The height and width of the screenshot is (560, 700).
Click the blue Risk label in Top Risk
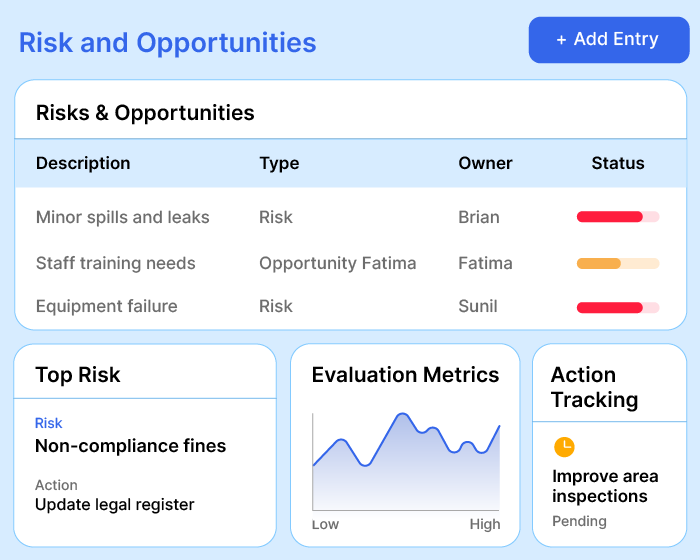(48, 423)
